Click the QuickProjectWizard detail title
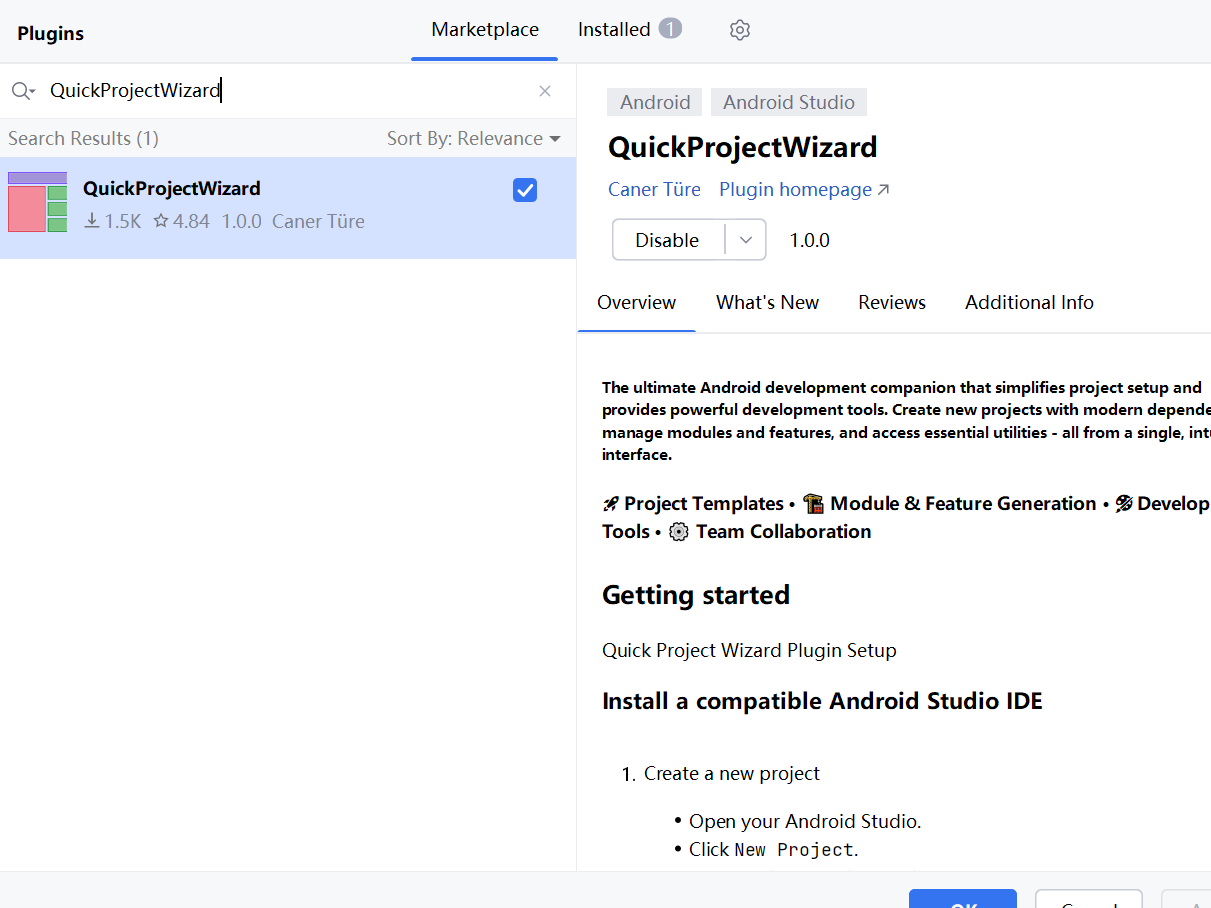This screenshot has width=1211, height=908. pos(742,147)
